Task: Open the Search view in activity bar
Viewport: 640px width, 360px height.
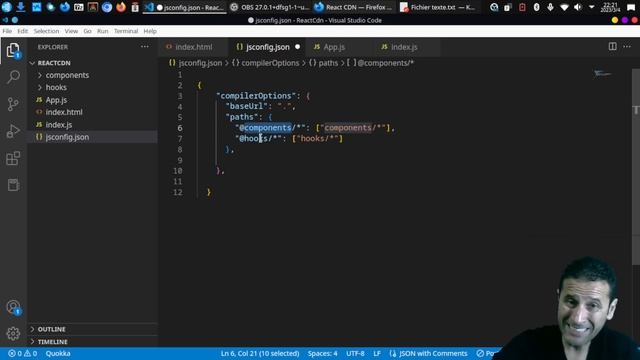Action: click(x=13, y=77)
